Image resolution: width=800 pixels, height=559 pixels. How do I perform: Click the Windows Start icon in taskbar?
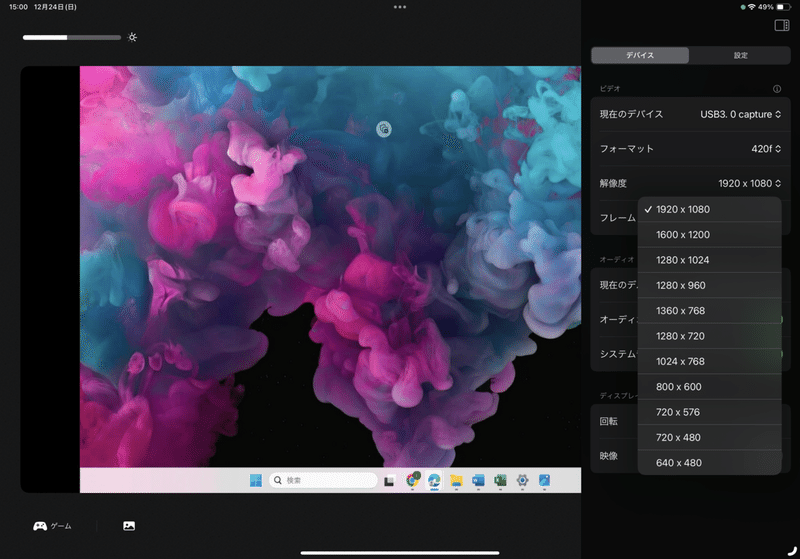pos(256,480)
